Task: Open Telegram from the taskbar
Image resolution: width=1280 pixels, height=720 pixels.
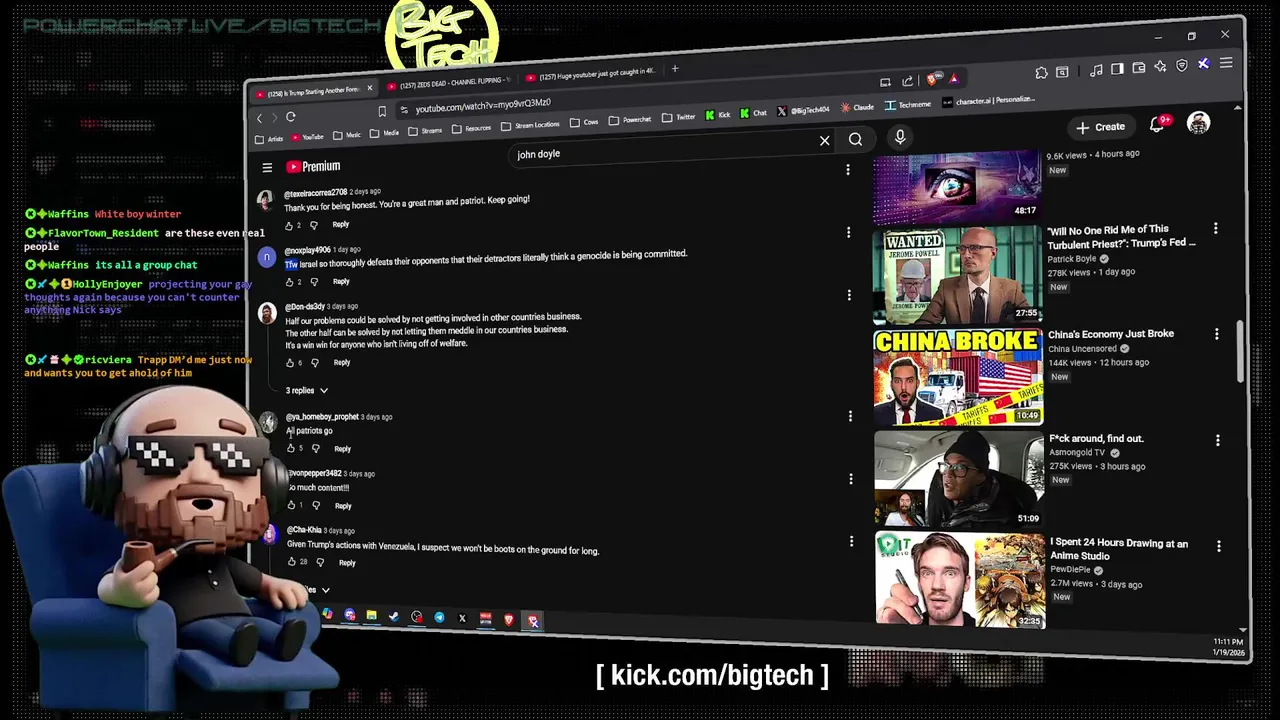Action: pos(439,618)
